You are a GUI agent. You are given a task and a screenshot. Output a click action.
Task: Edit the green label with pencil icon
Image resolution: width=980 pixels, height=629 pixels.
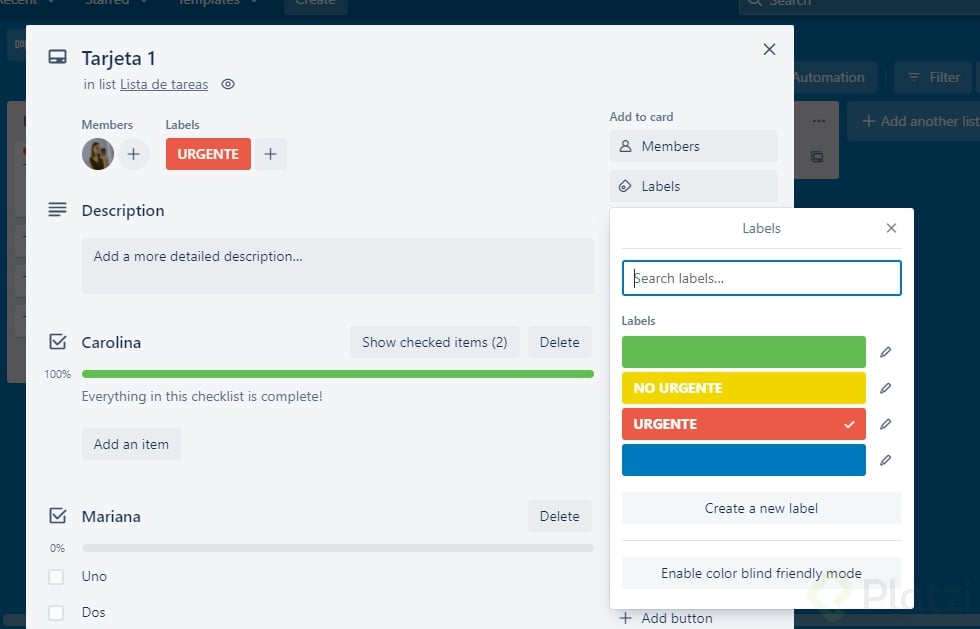pyautogui.click(x=885, y=352)
